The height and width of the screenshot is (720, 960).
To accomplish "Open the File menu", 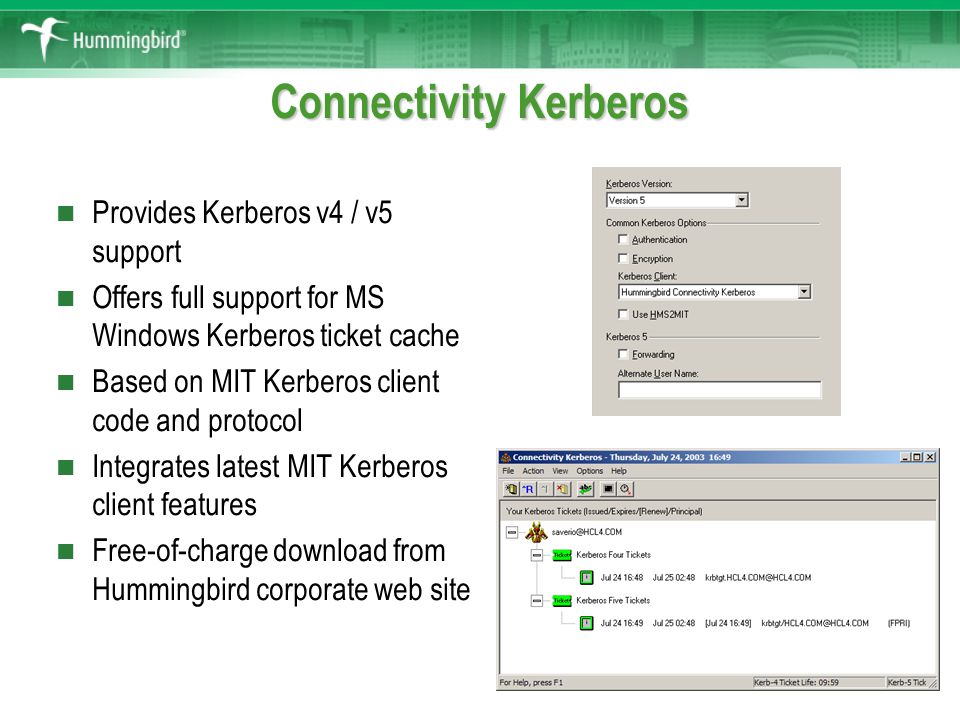I will coord(508,471).
